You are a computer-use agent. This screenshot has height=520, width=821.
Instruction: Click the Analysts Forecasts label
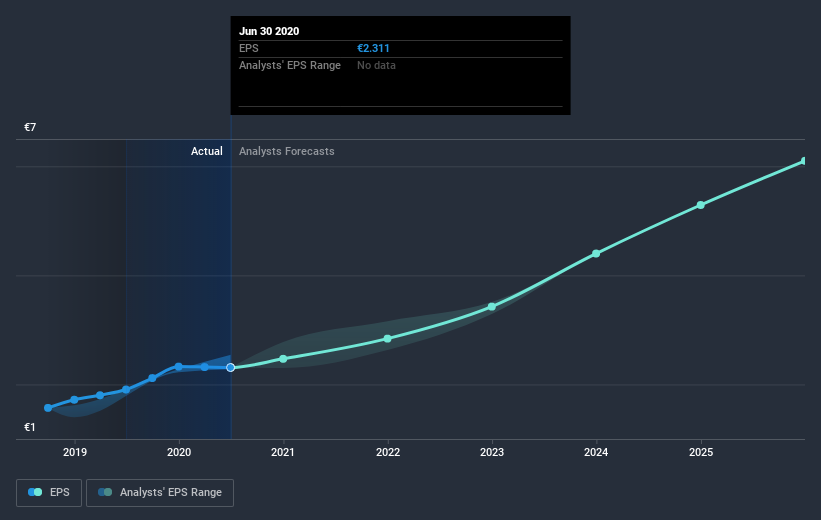coord(286,151)
